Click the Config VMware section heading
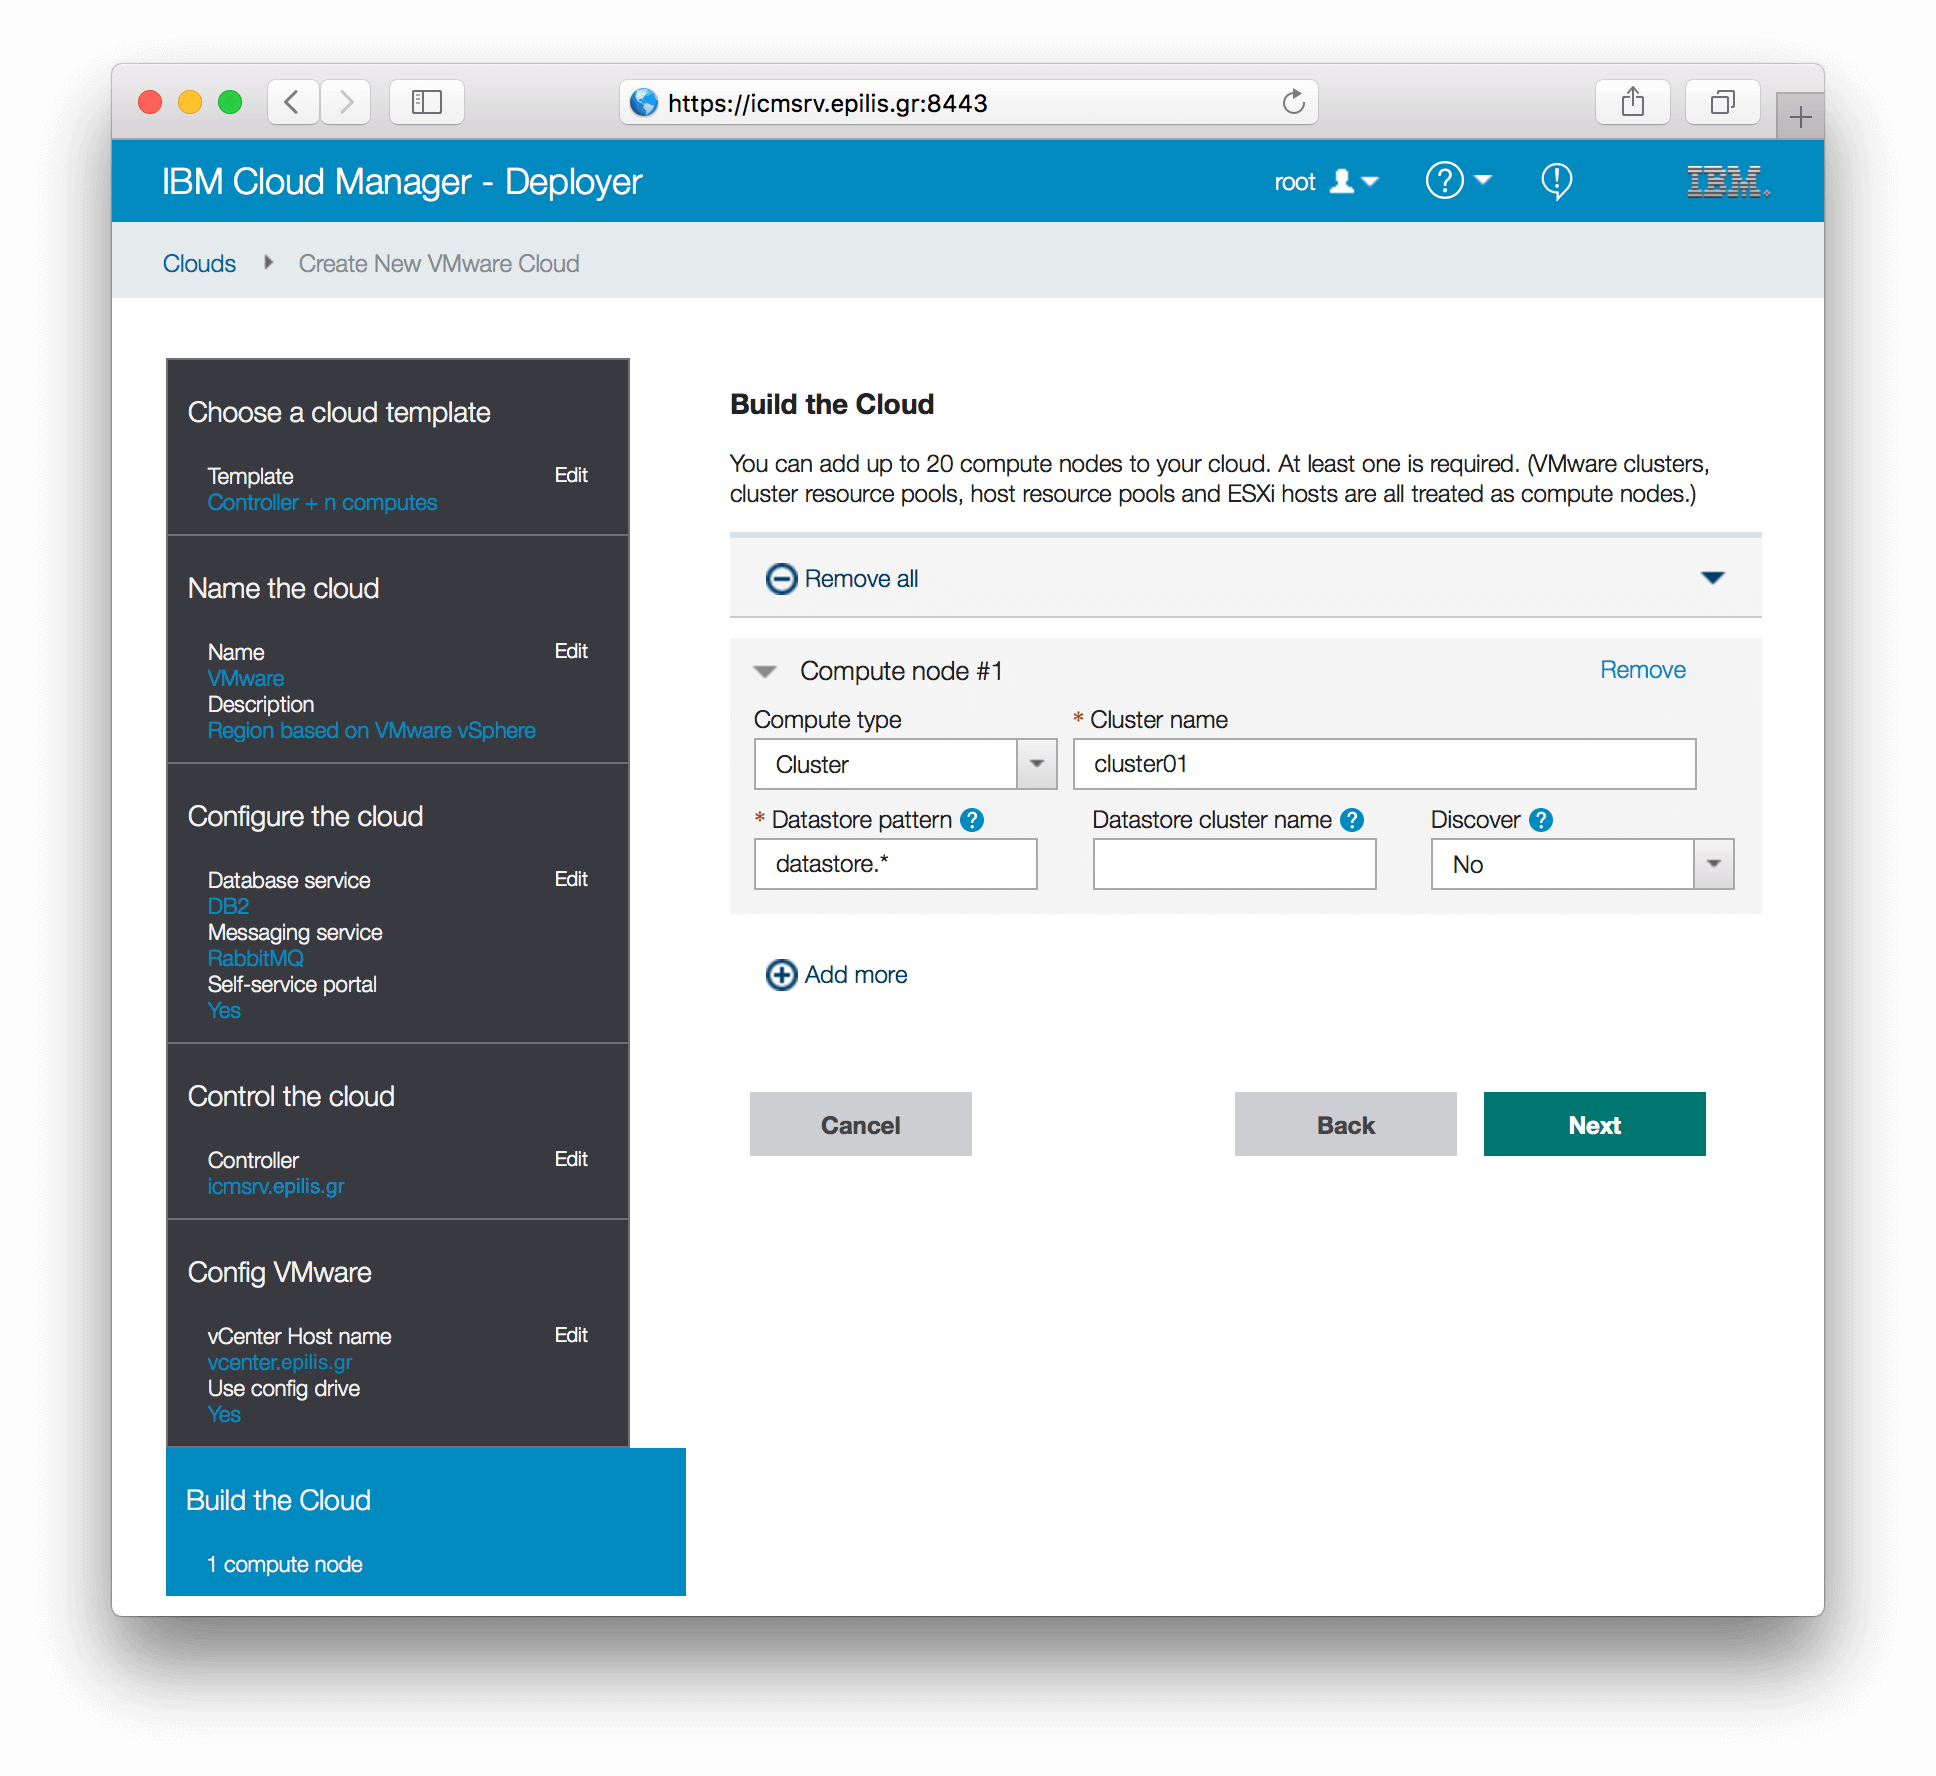 pos(279,1272)
